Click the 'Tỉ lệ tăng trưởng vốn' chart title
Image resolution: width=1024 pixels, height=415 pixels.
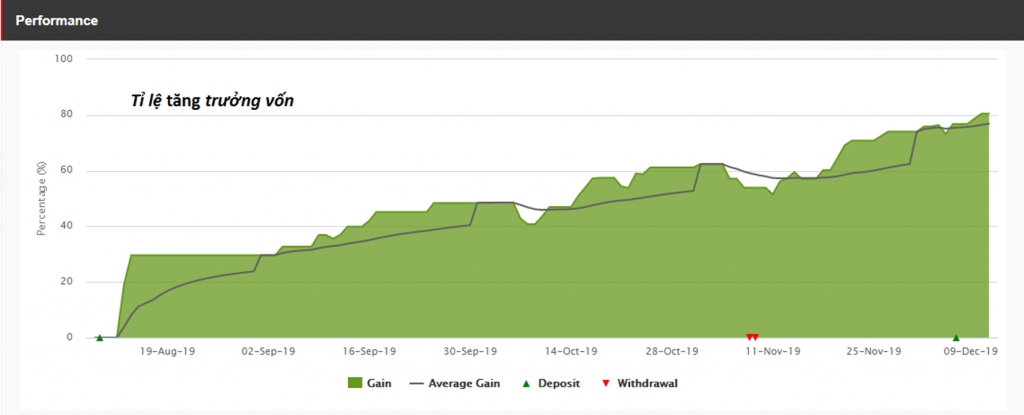[211, 101]
